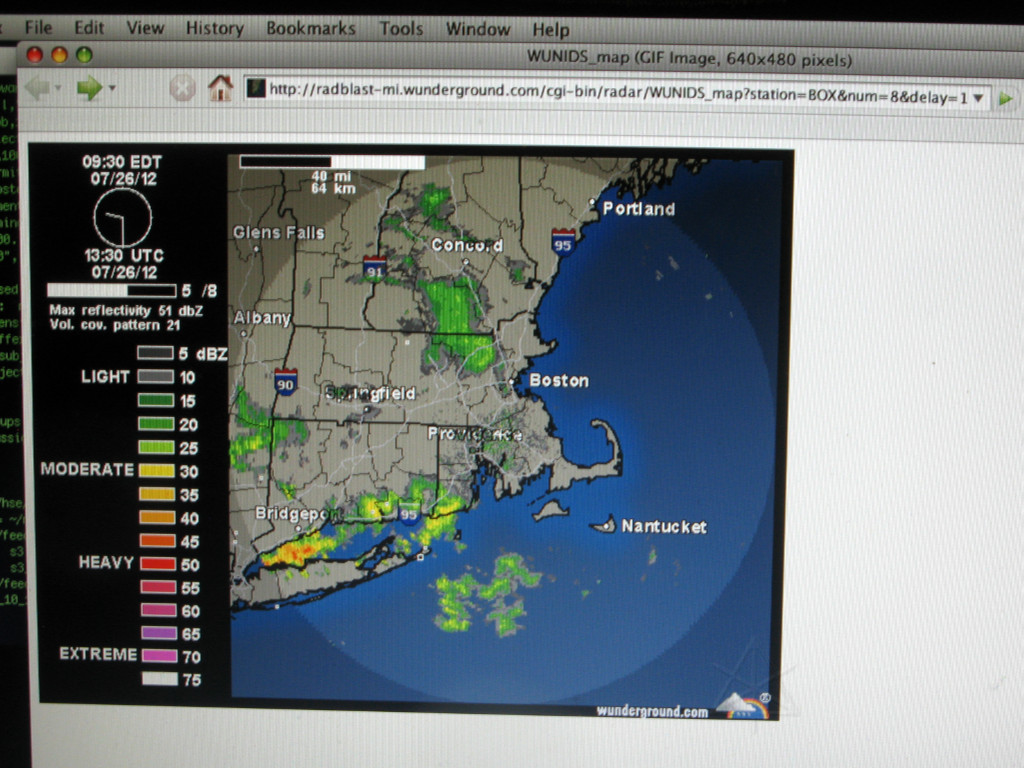Click the I-90 highway shield on map
The image size is (1024, 768).
[x=286, y=381]
